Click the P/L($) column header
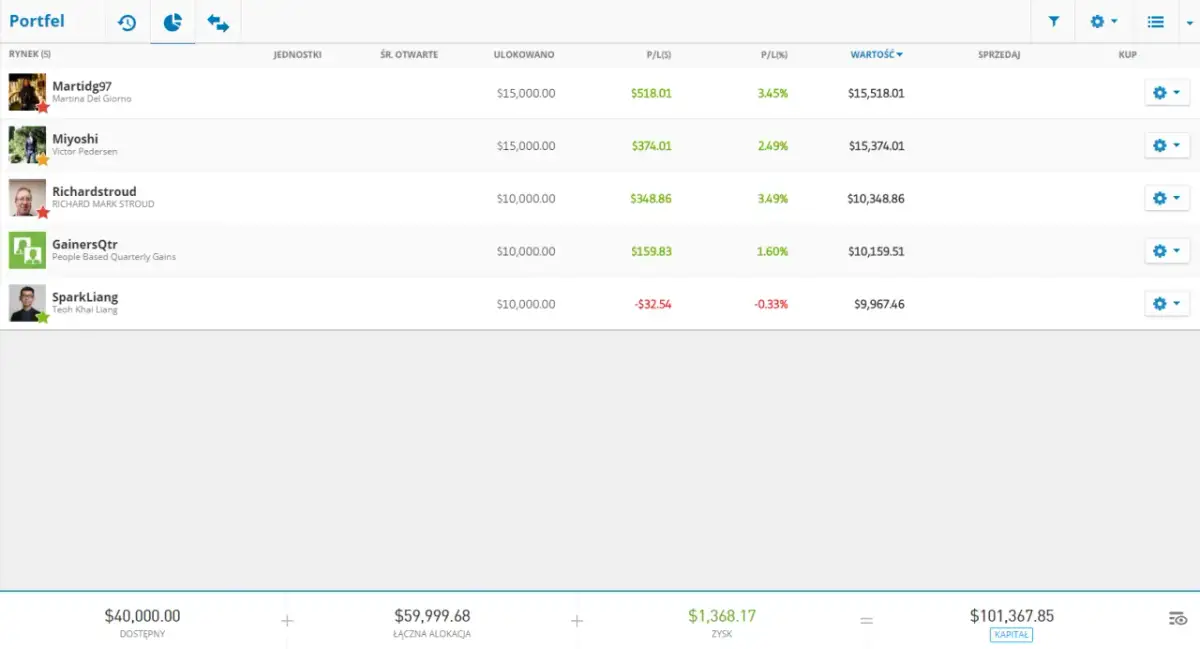This screenshot has height=649, width=1200. point(658,55)
